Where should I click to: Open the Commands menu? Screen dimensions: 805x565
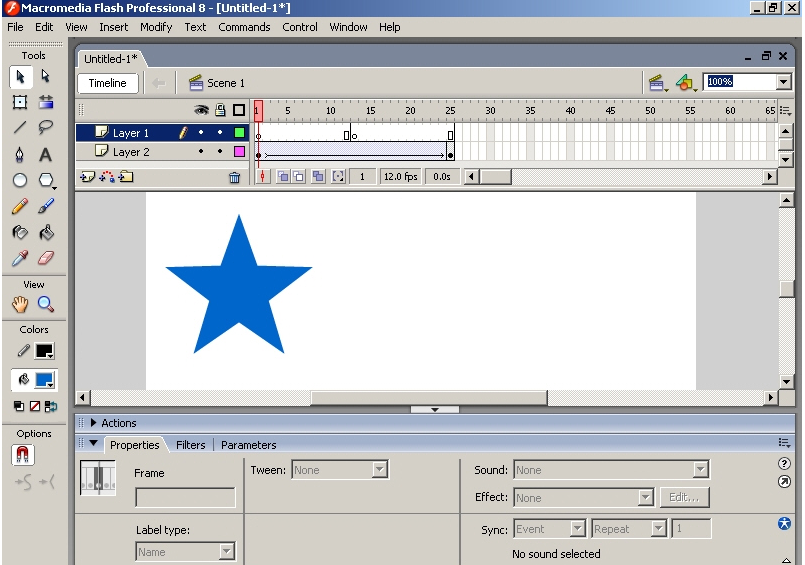pyautogui.click(x=244, y=27)
